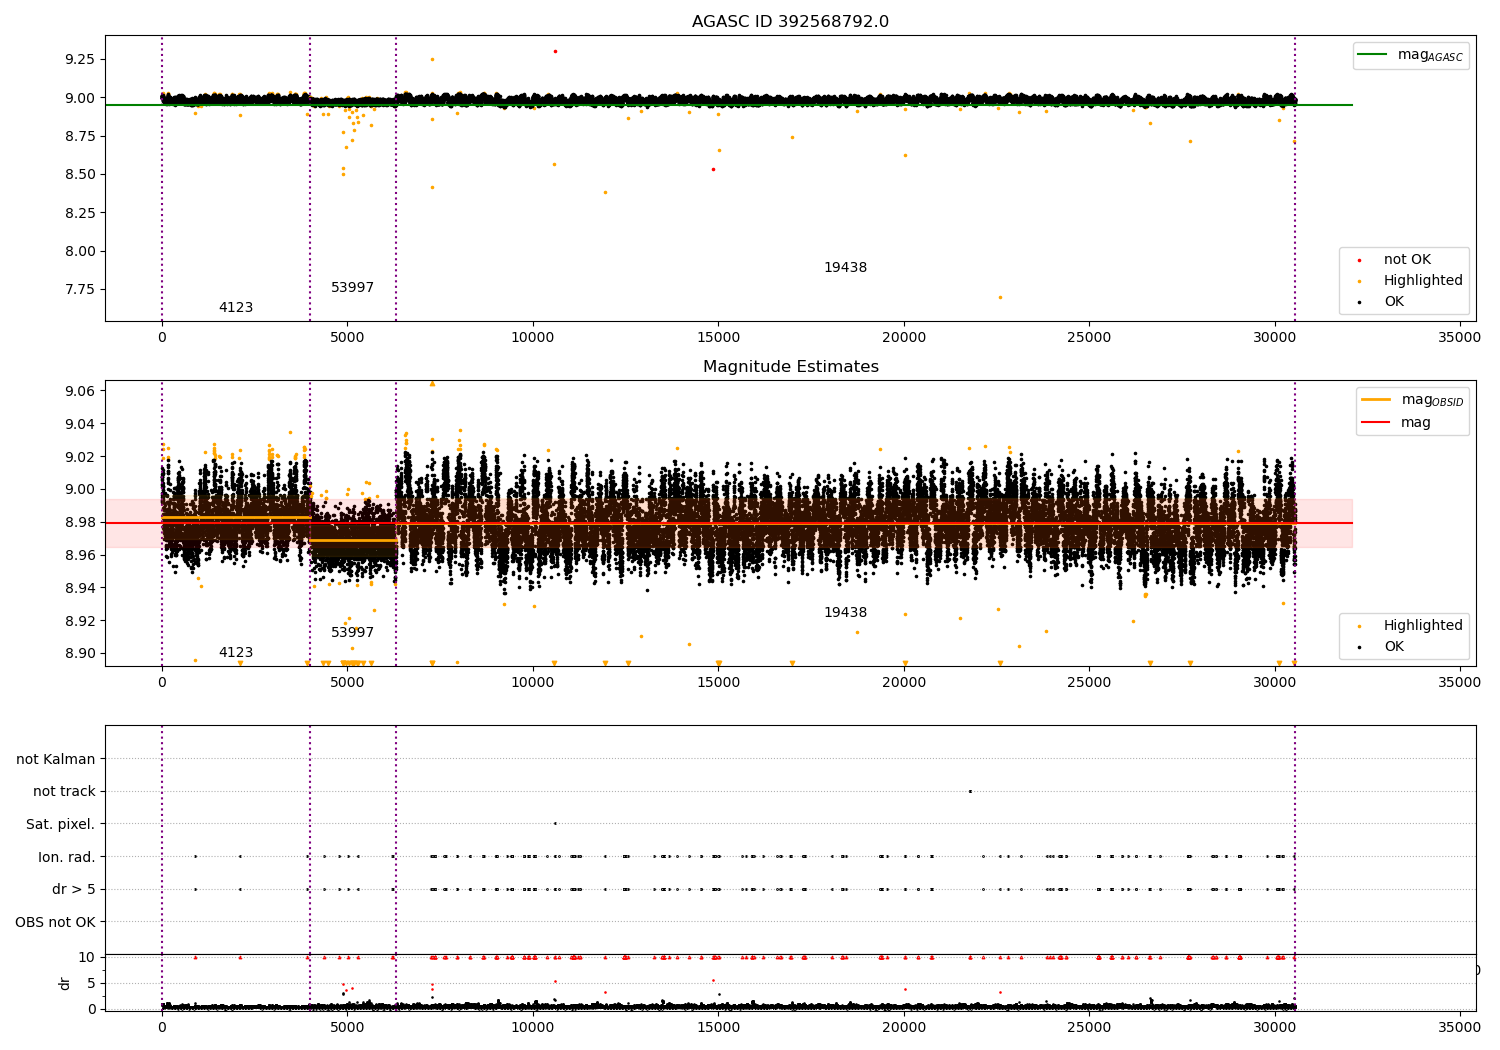Click the 'not track' axis label
This screenshot has height=1050, width=1500.
(x=64, y=791)
